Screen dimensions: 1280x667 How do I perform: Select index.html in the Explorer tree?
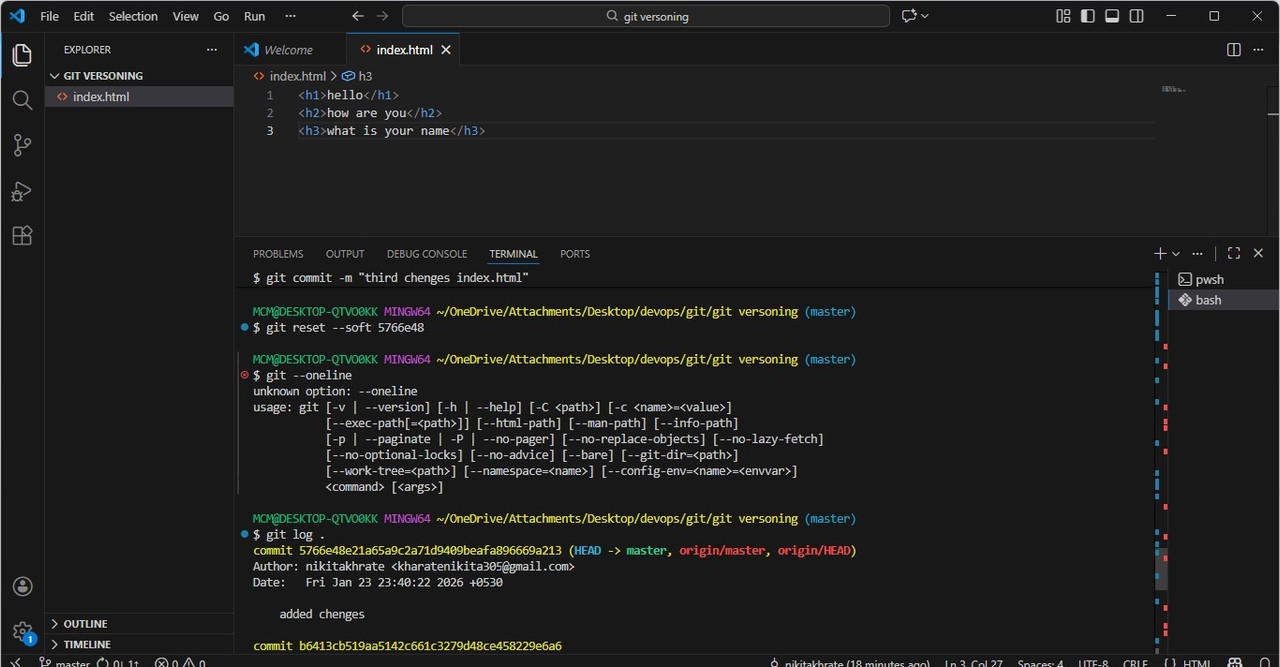pyautogui.click(x=138, y=97)
